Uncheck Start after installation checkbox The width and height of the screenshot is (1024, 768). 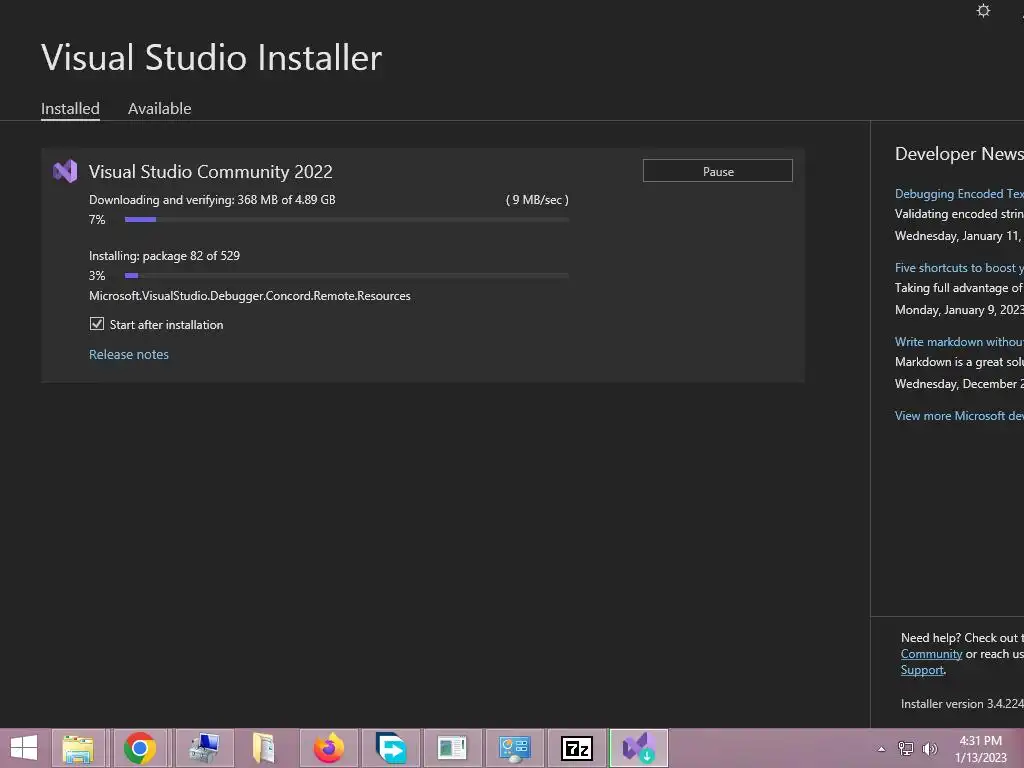(x=97, y=324)
